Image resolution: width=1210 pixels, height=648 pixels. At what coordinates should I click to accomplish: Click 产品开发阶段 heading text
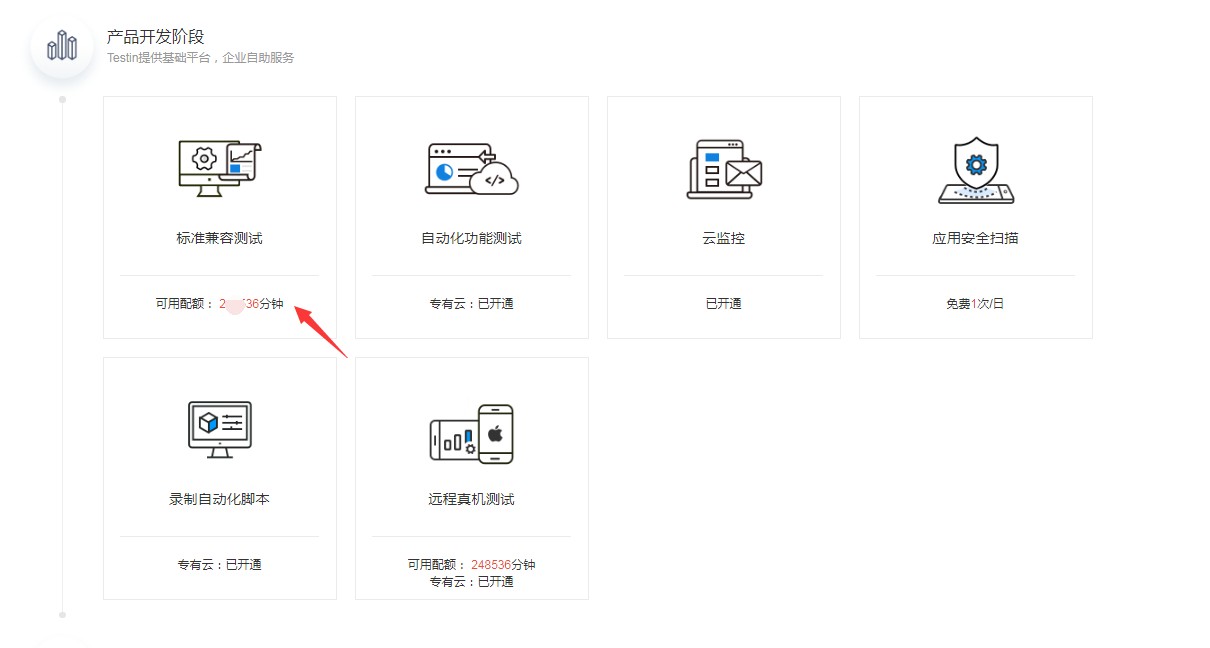[156, 37]
